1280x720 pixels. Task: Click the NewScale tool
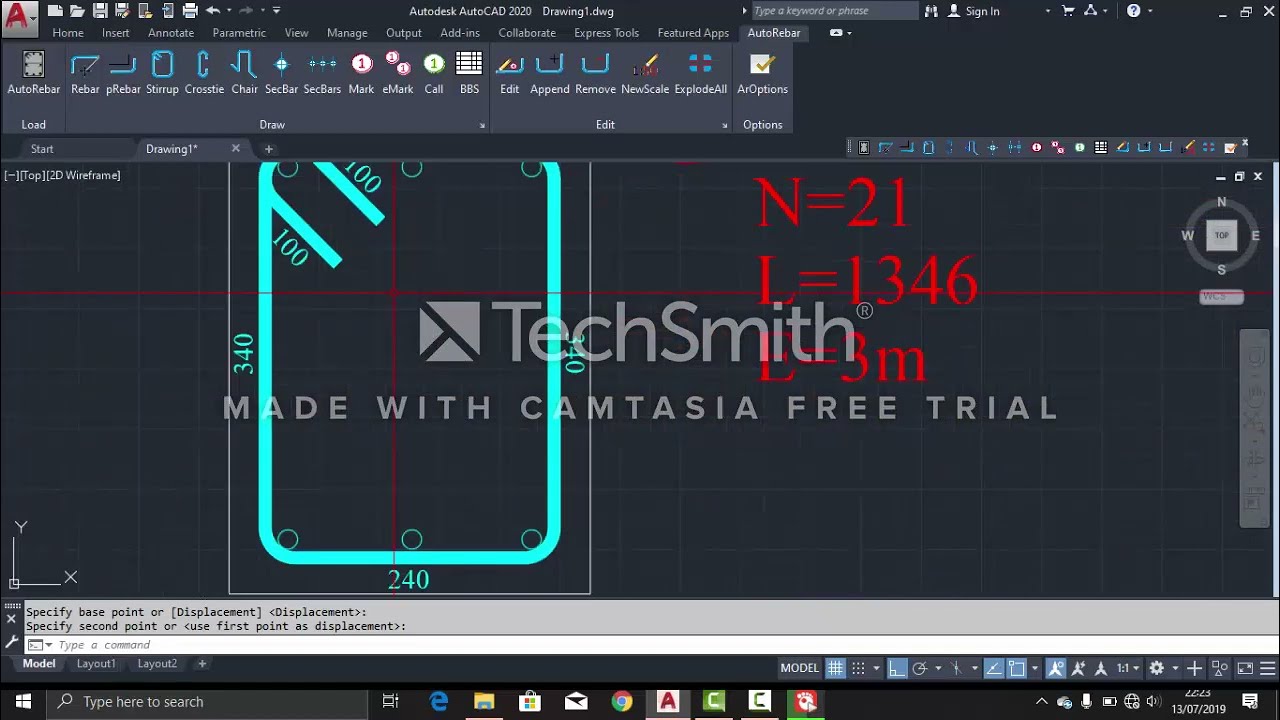(645, 74)
